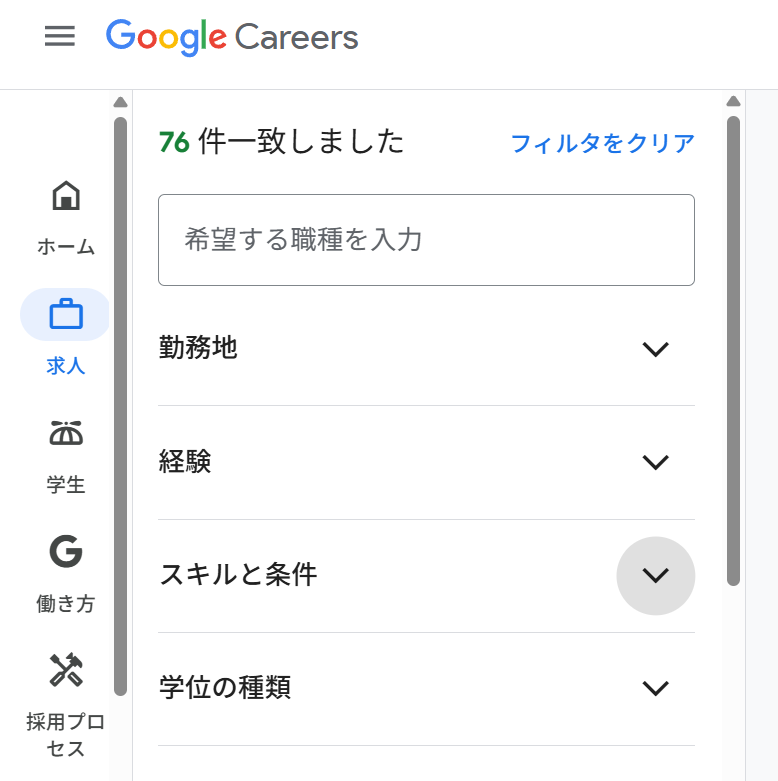
Task: Open the 学生 propeller cap icon
Action: click(66, 433)
